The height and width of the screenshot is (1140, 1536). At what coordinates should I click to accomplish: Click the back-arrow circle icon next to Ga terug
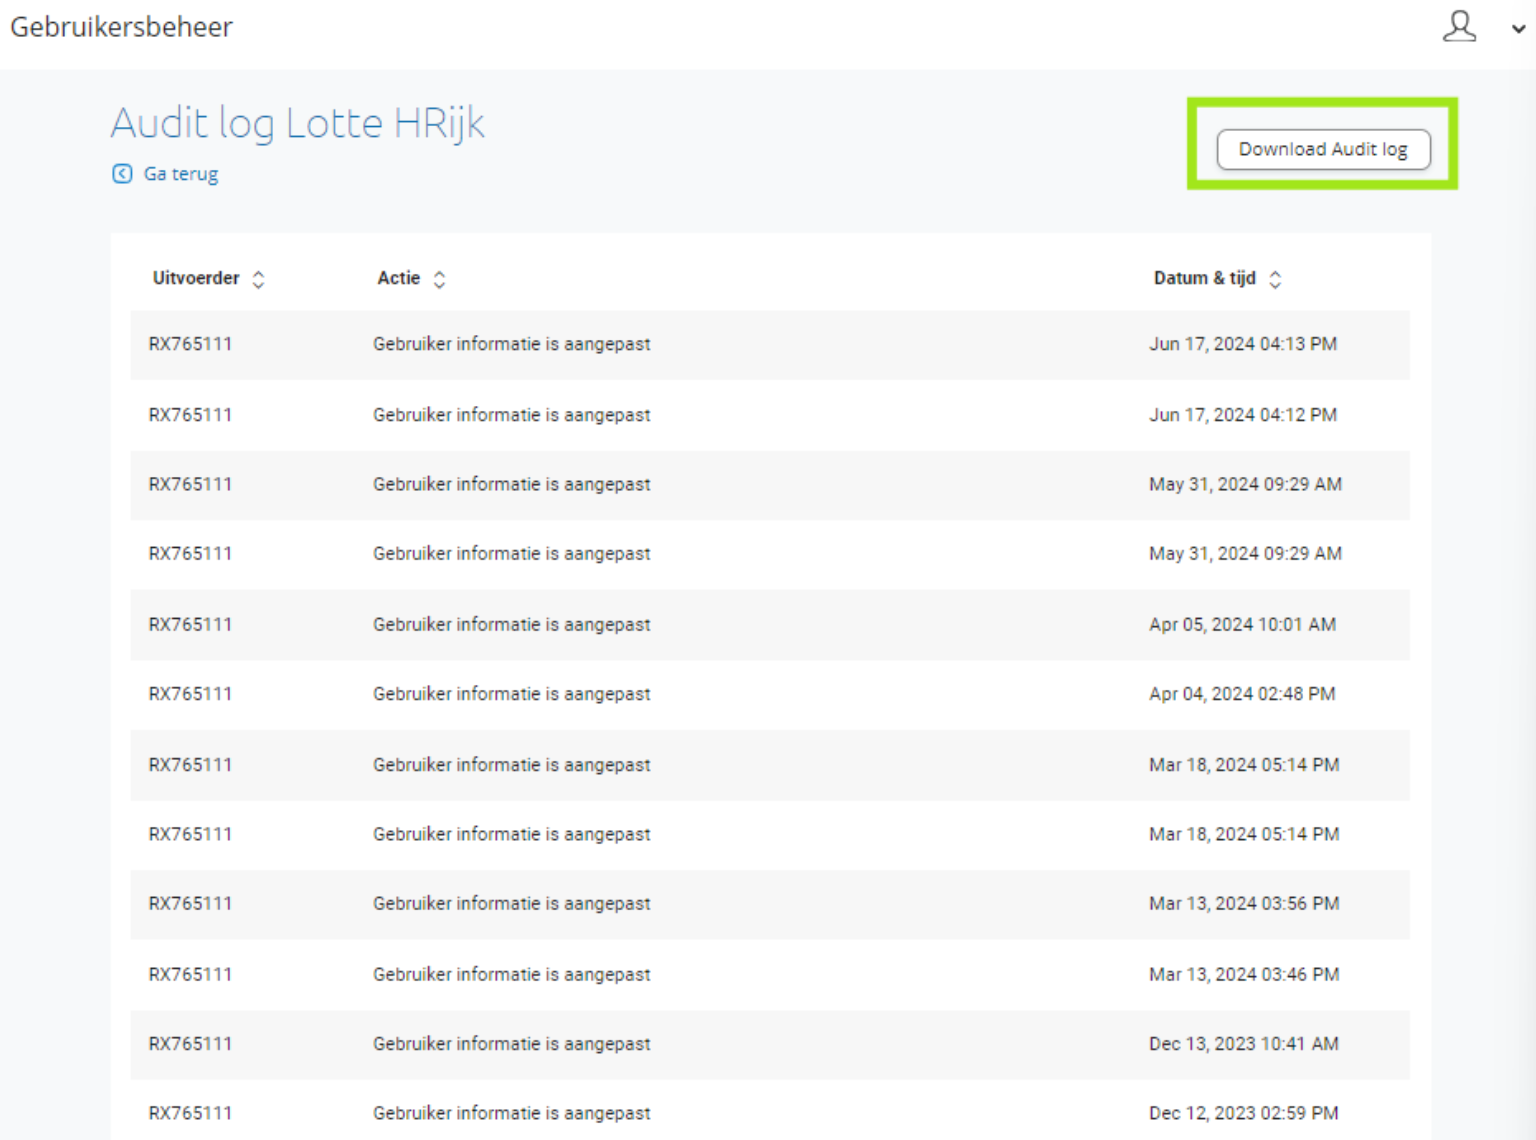pos(121,174)
